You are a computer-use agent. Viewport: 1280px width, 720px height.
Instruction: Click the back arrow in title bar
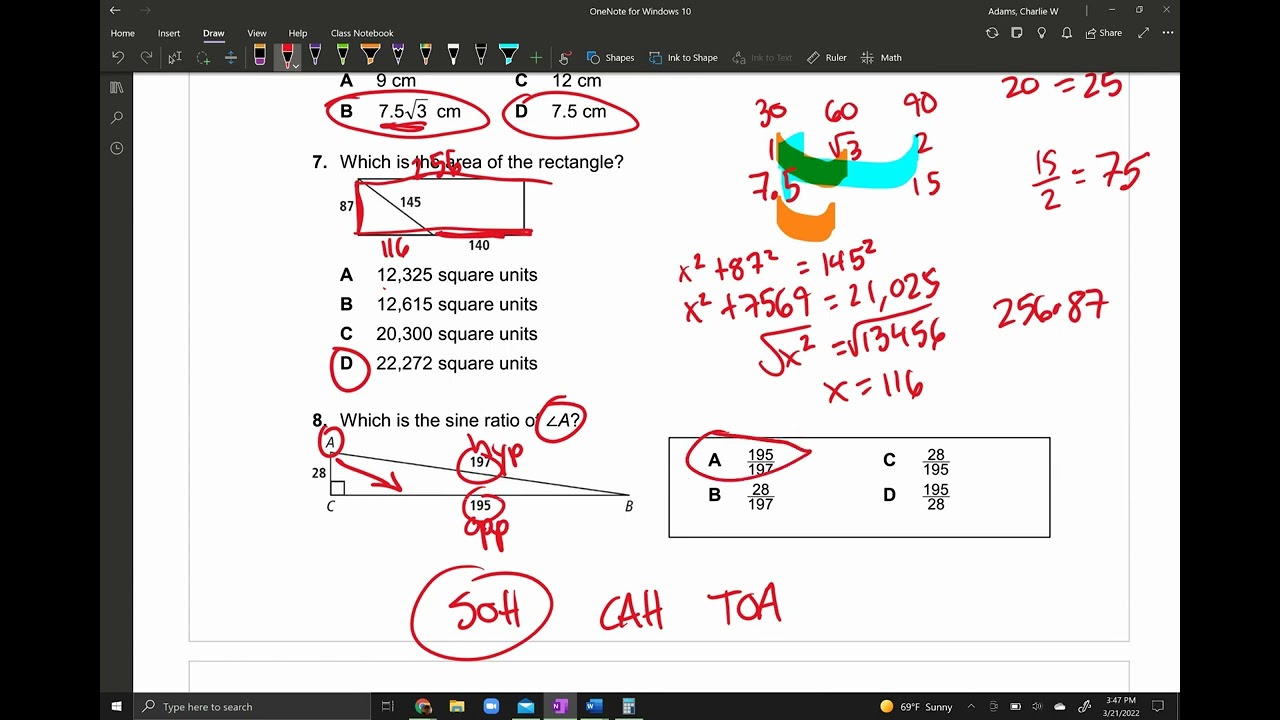(x=115, y=11)
